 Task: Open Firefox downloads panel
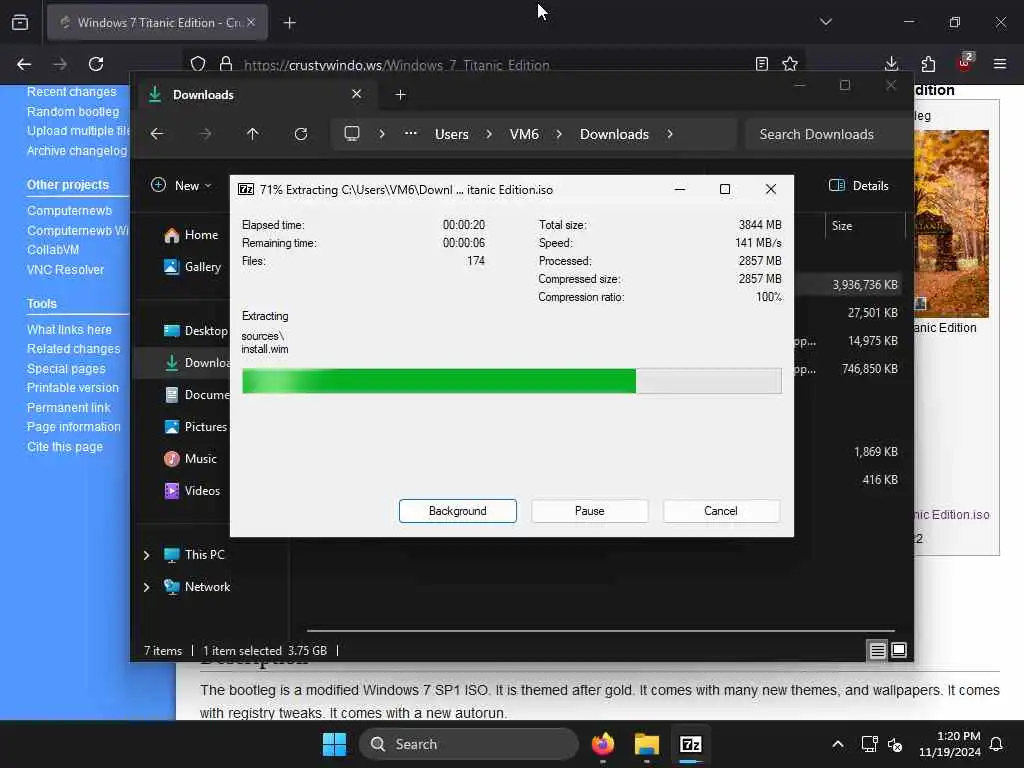[x=891, y=64]
